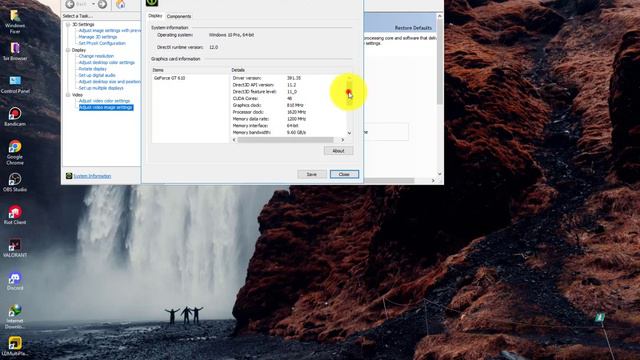This screenshot has width=640, height=360.
Task: Click the Close button in System Information
Action: tap(344, 174)
